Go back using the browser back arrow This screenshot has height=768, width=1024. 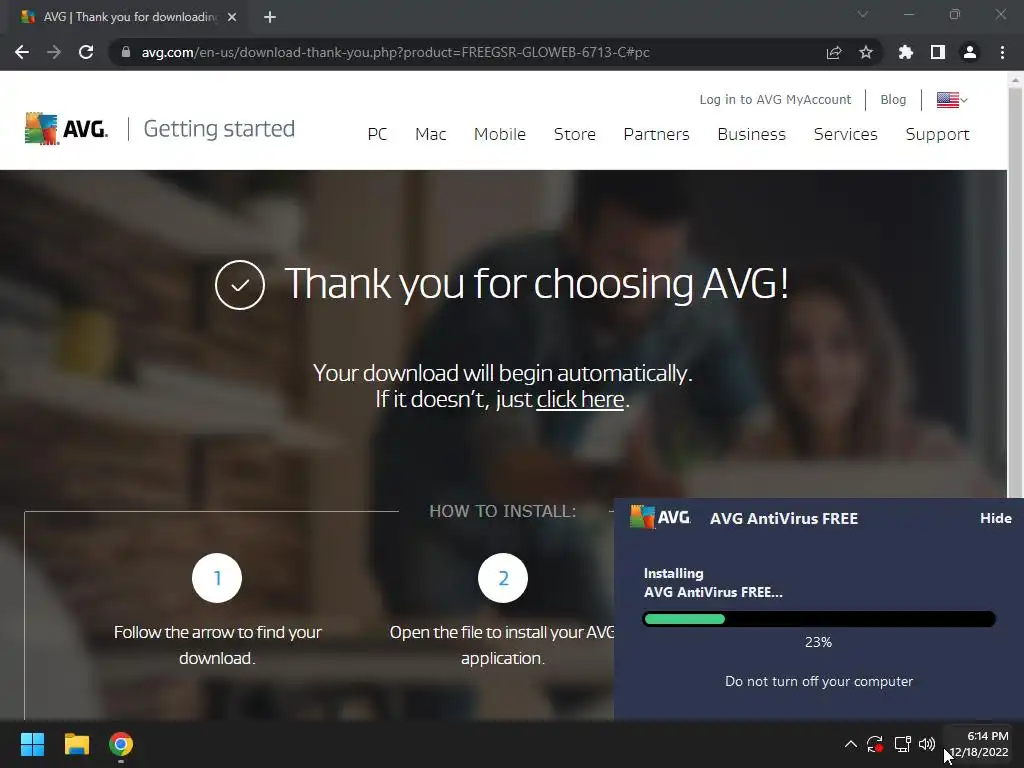pos(22,52)
